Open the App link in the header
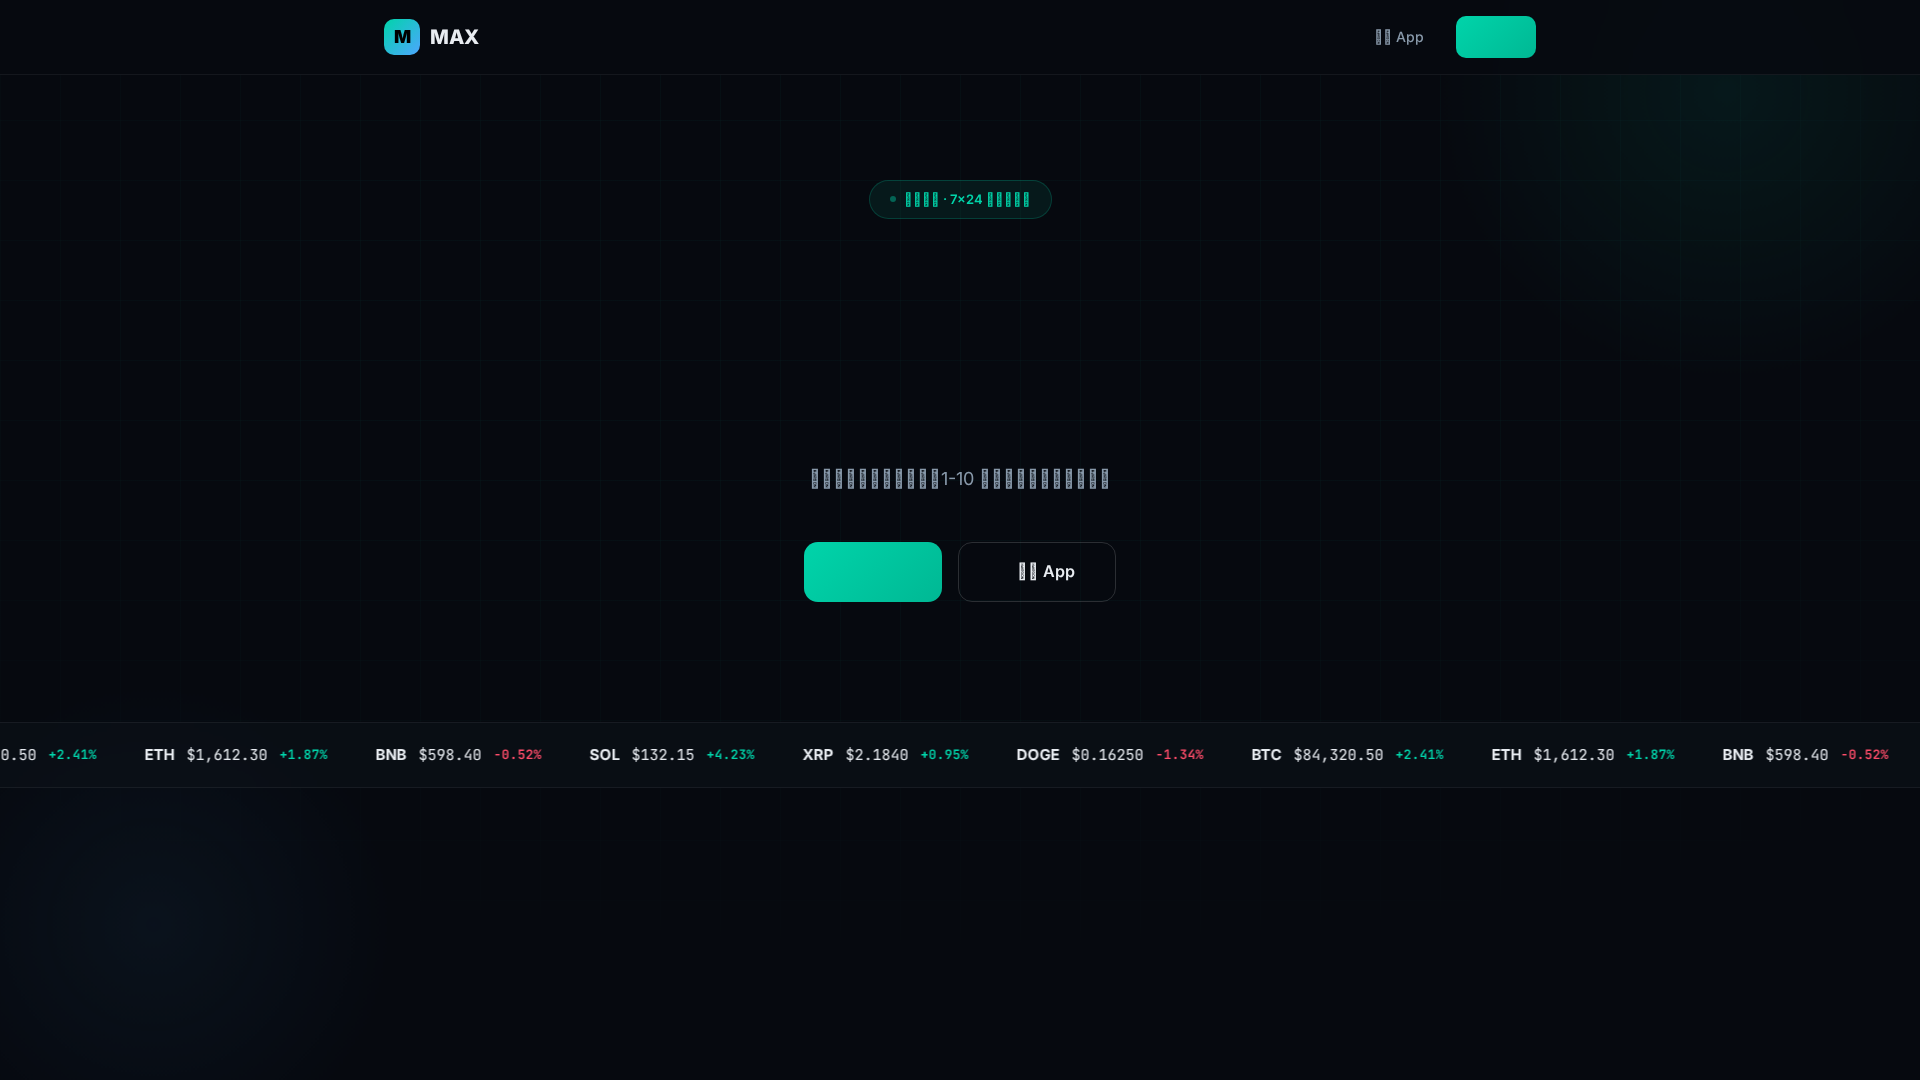This screenshot has height=1080, width=1920. 1399,37
